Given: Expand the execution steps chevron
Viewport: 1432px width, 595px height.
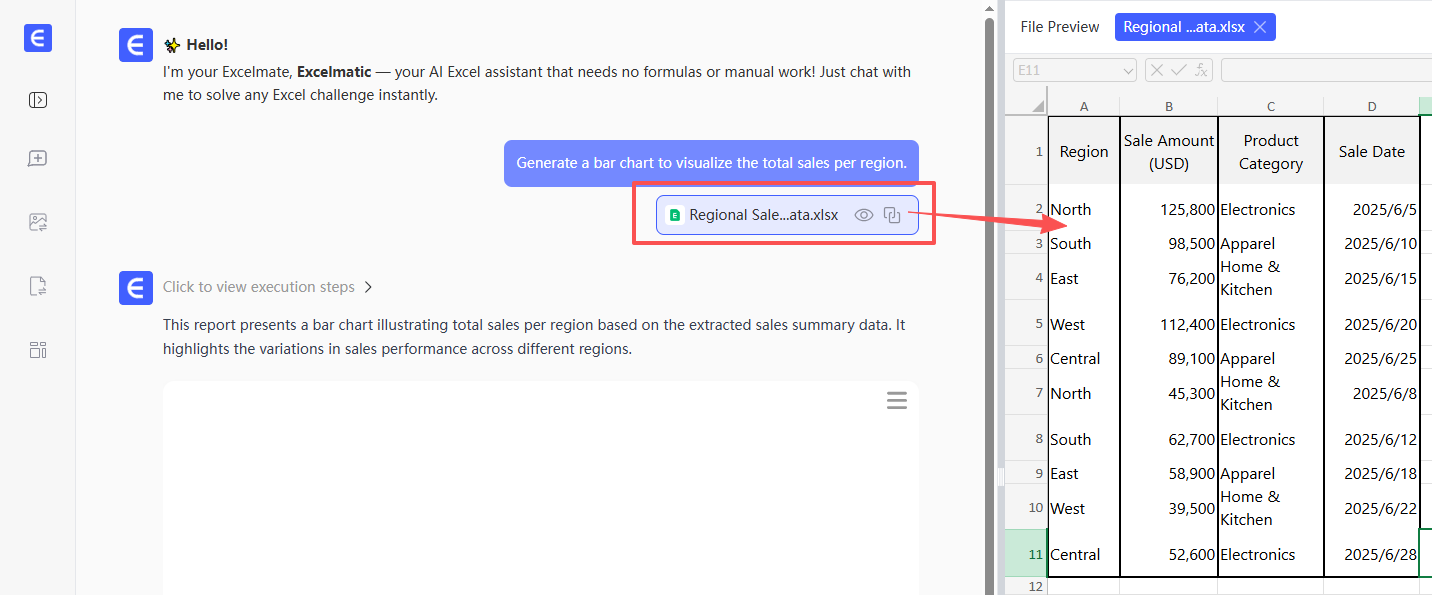Looking at the screenshot, I should [368, 287].
